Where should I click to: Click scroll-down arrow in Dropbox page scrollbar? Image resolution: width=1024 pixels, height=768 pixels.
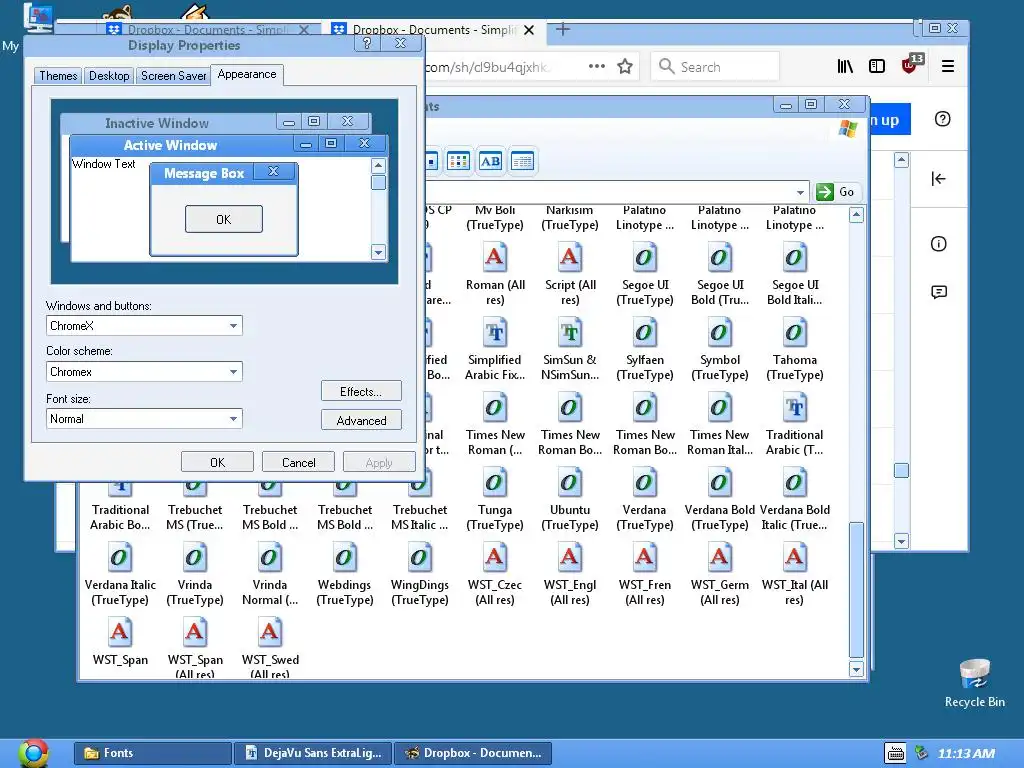(901, 541)
